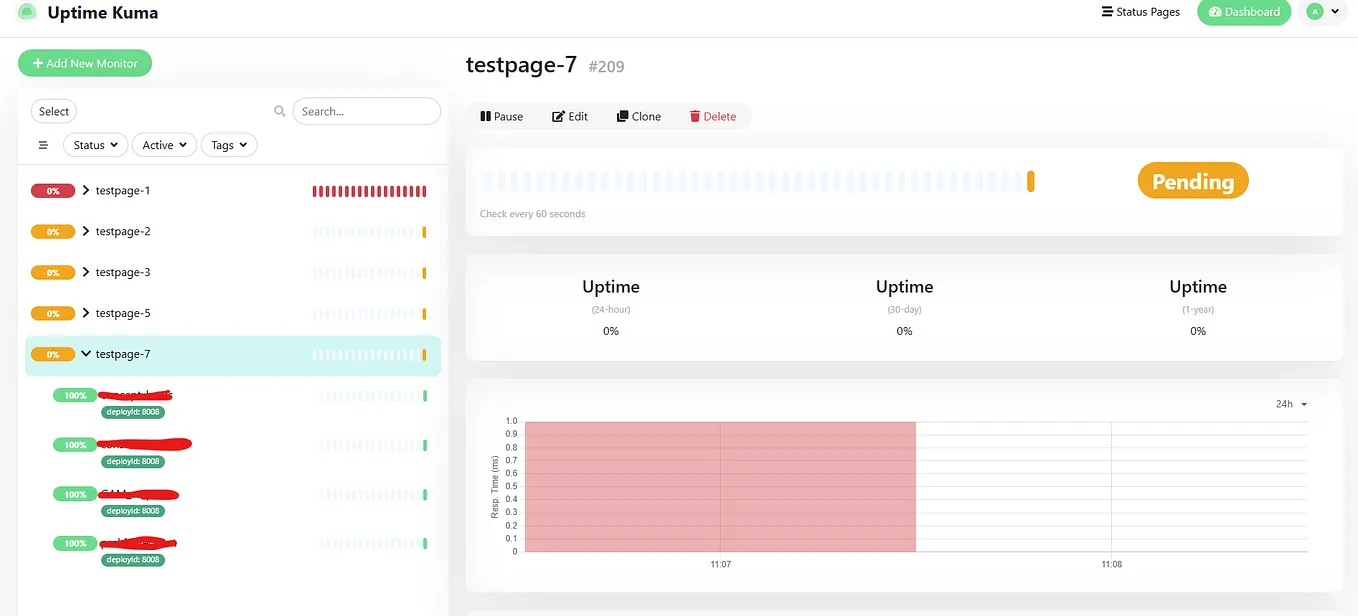This screenshot has width=1358, height=616.
Task: Collapse the testpage-7 monitor group
Action: (85, 353)
